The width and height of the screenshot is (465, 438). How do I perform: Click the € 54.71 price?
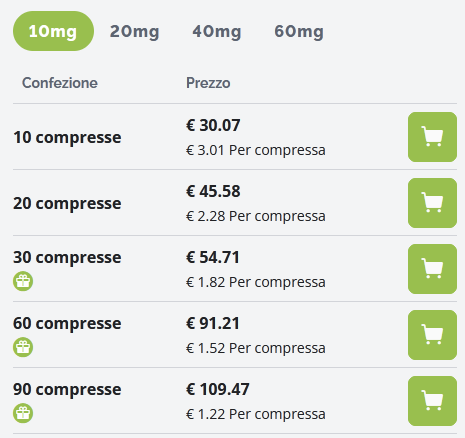pos(213,257)
